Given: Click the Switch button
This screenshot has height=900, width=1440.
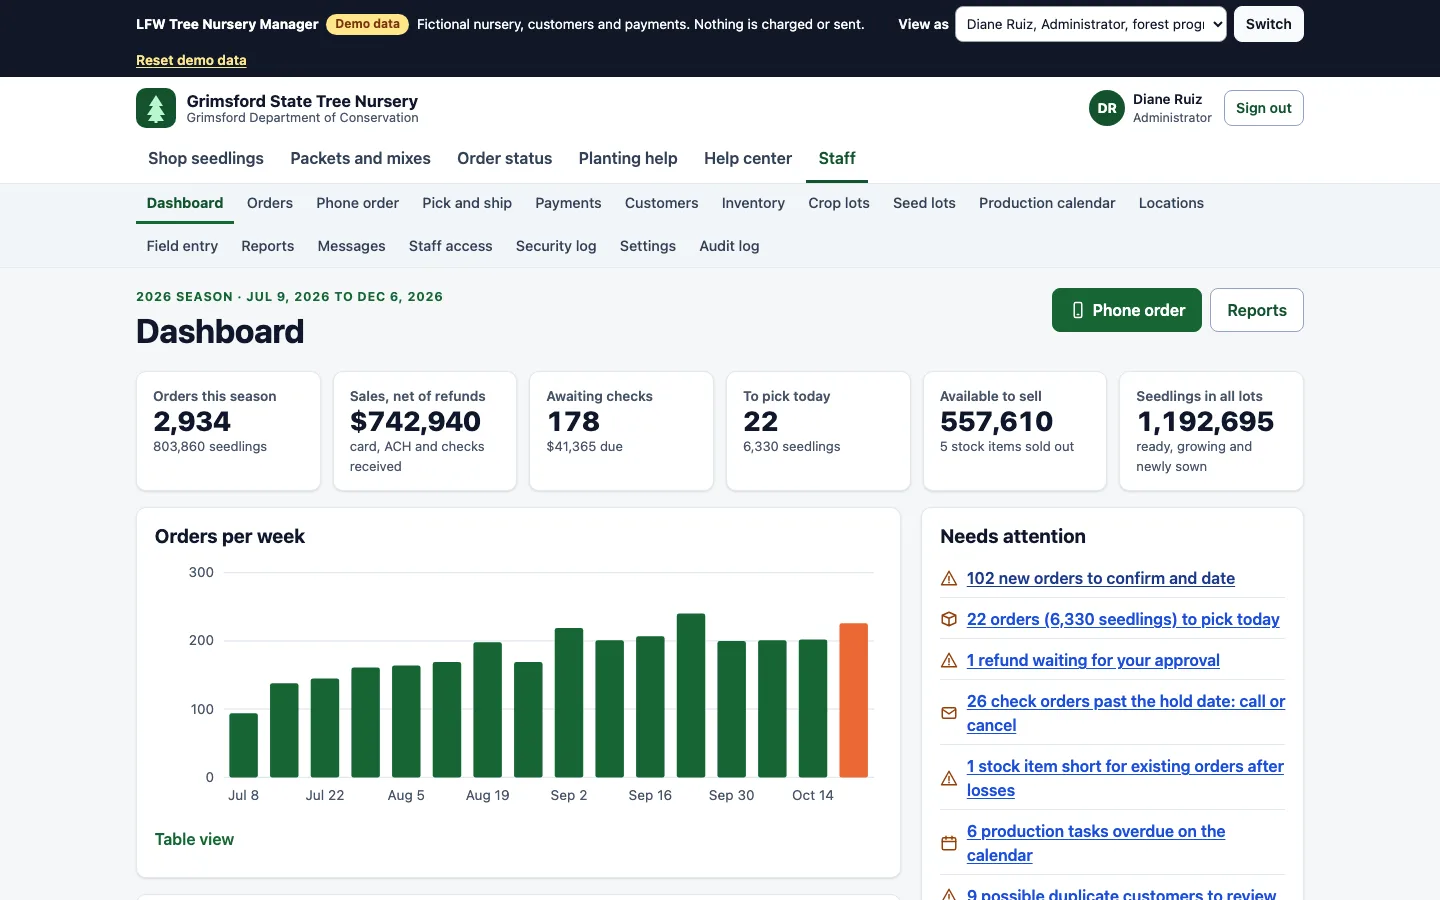Looking at the screenshot, I should coord(1269,24).
